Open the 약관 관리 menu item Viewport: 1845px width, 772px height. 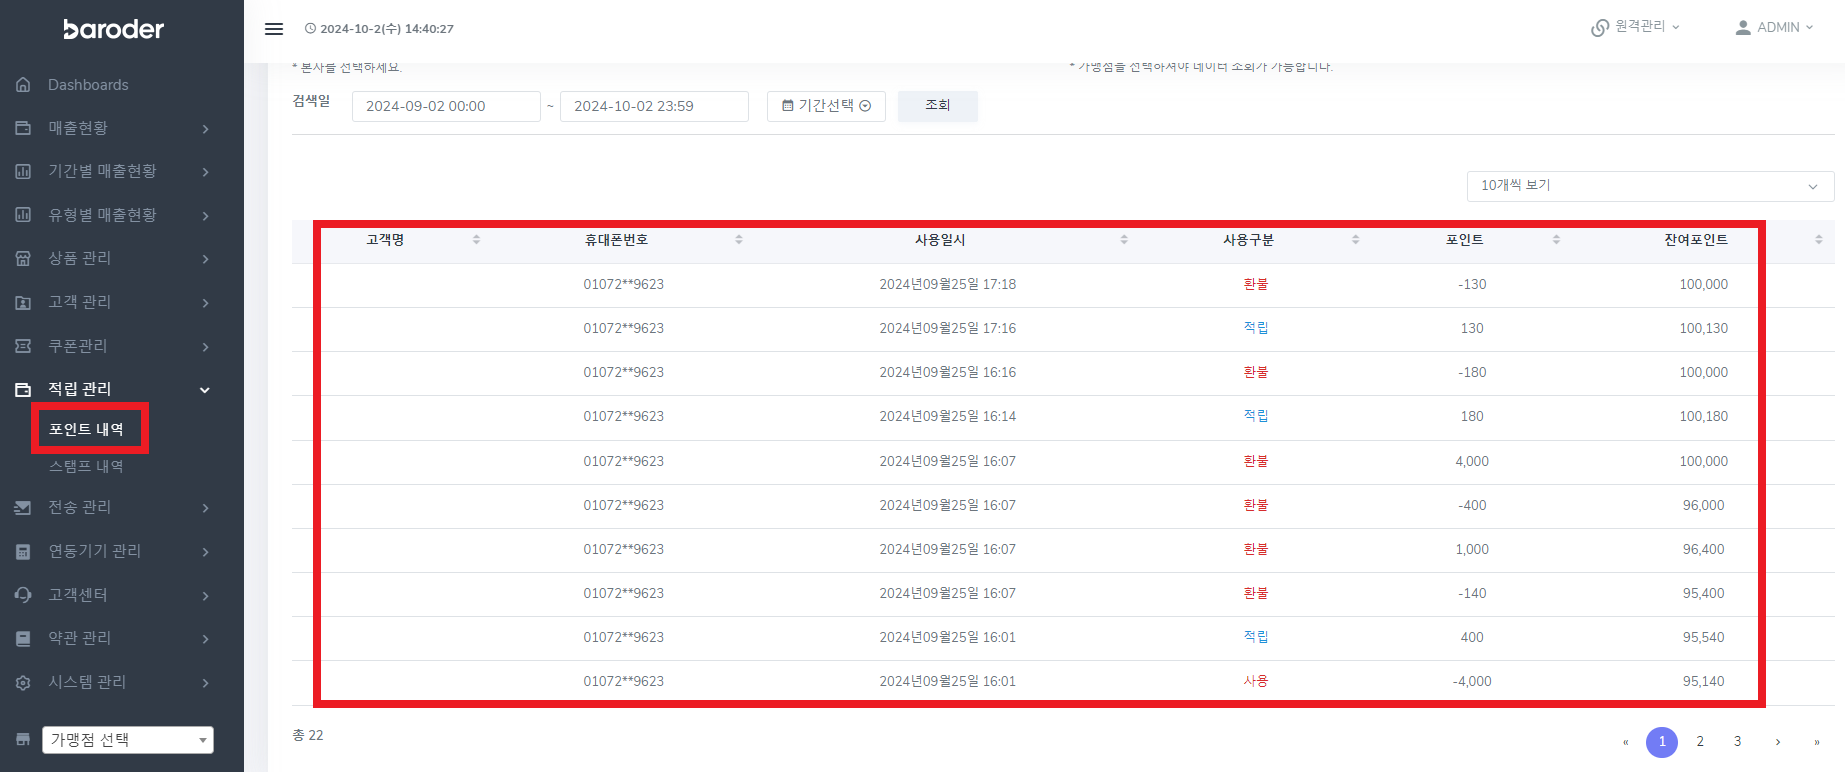click(x=80, y=638)
